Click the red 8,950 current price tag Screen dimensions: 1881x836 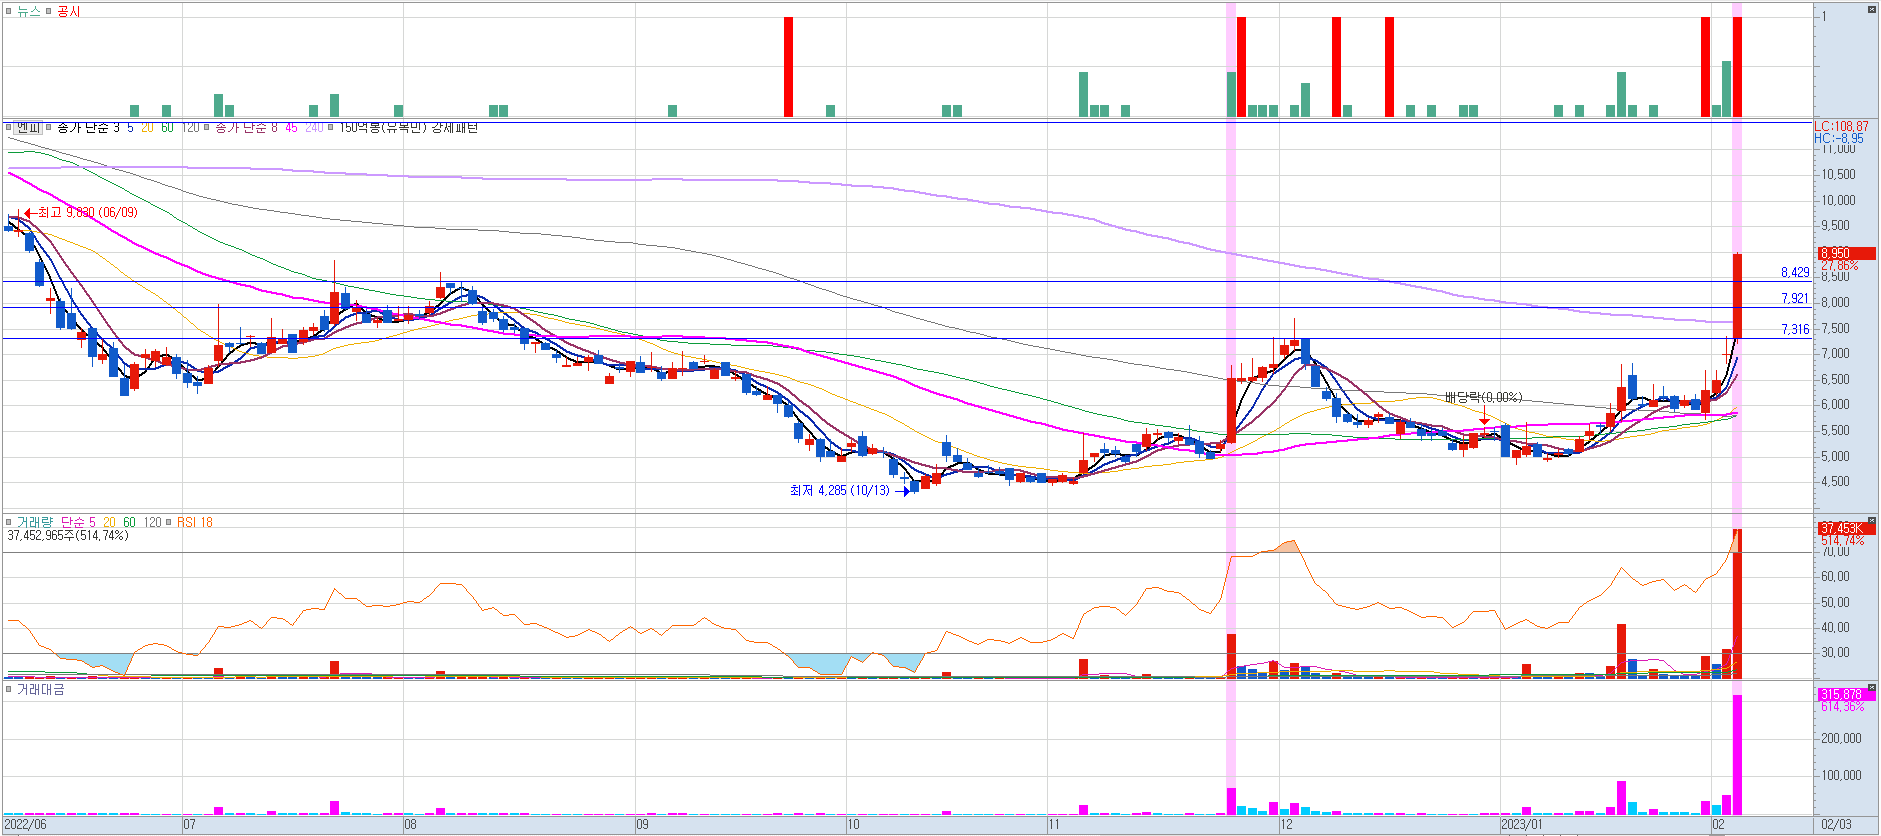[1846, 253]
